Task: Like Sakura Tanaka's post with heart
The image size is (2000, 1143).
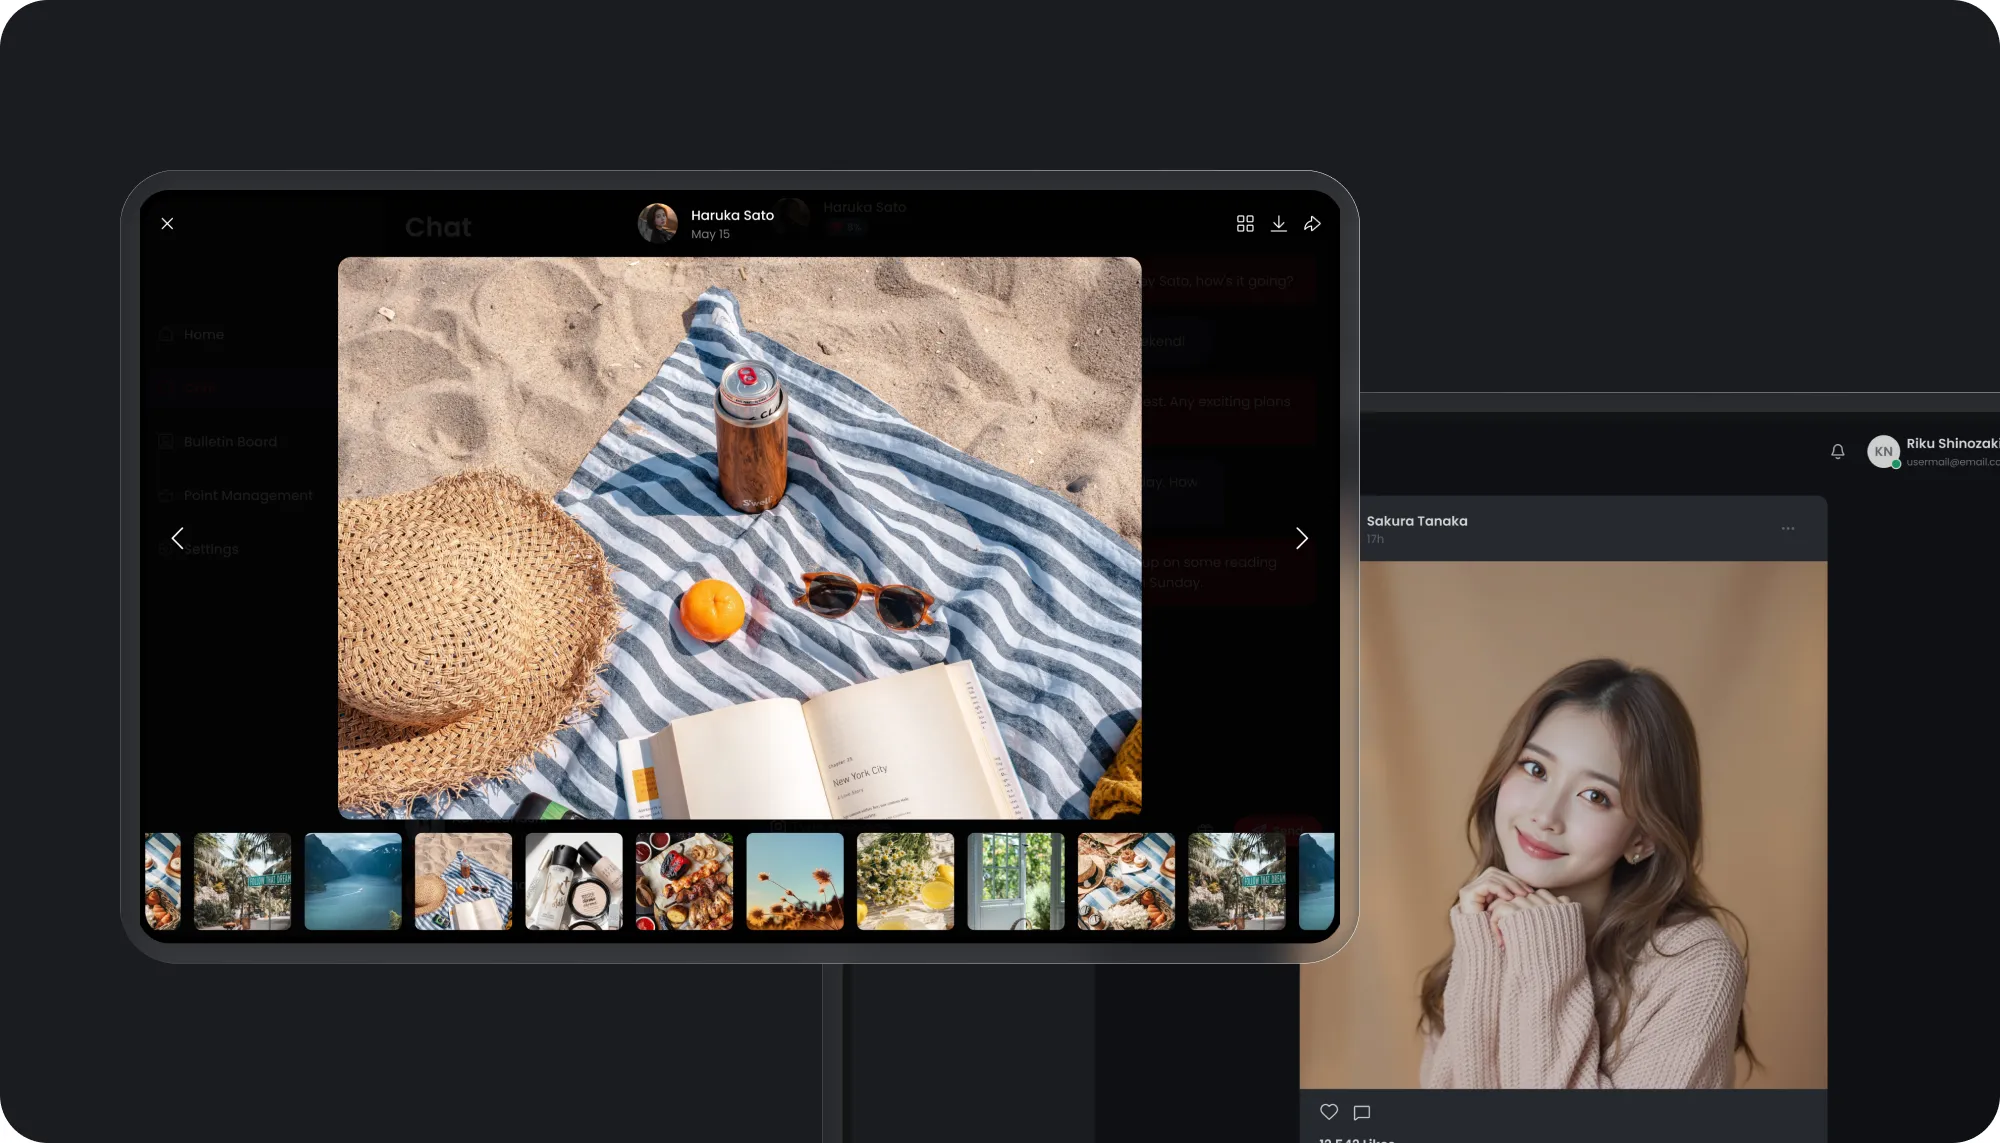Action: click(x=1328, y=1111)
